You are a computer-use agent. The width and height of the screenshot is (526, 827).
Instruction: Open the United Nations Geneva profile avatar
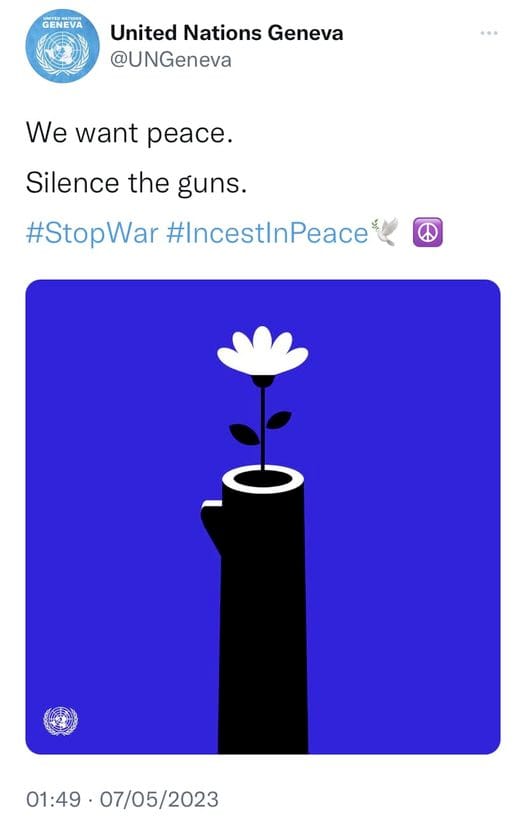(x=63, y=45)
